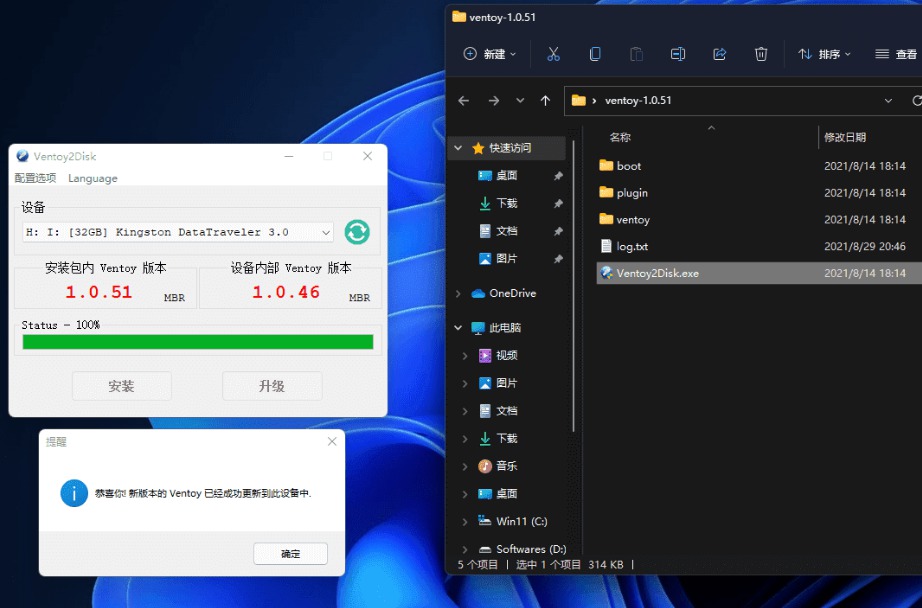The width and height of the screenshot is (922, 608).
Task: Click the Ventoy2Disk title bar app icon
Action: click(x=22, y=156)
